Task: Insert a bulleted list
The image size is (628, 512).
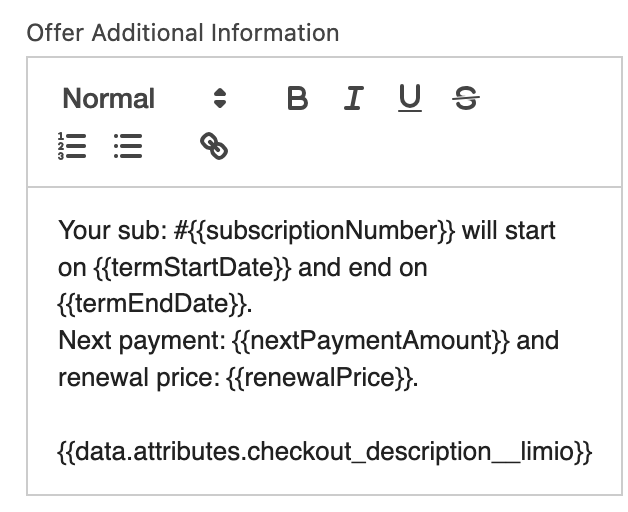Action: pyautogui.click(x=128, y=147)
